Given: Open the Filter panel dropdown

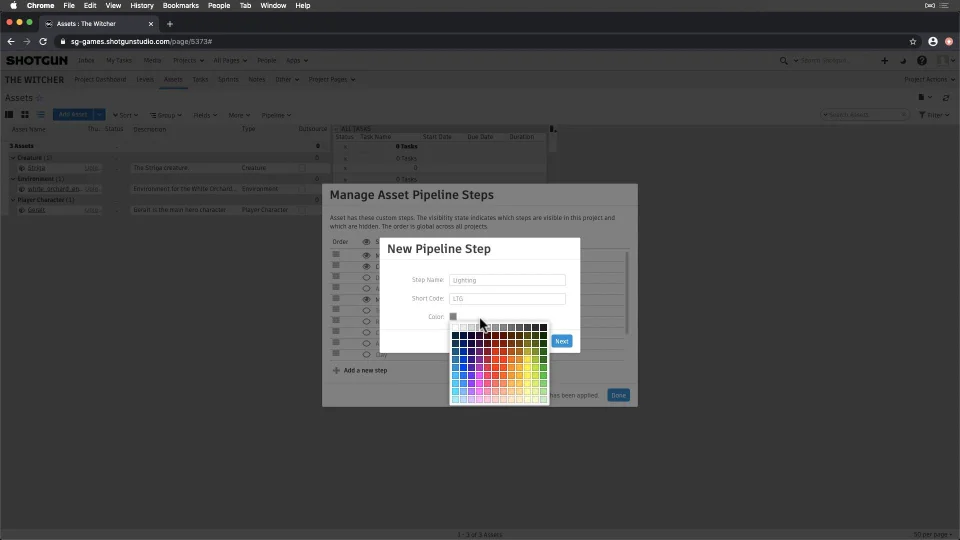Looking at the screenshot, I should point(934,115).
